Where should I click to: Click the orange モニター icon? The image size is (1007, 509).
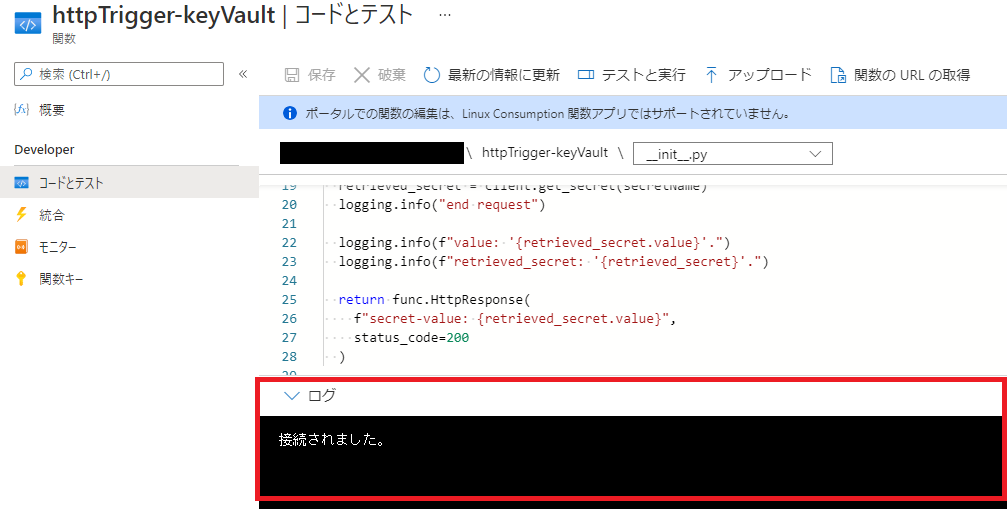pyautogui.click(x=21, y=246)
